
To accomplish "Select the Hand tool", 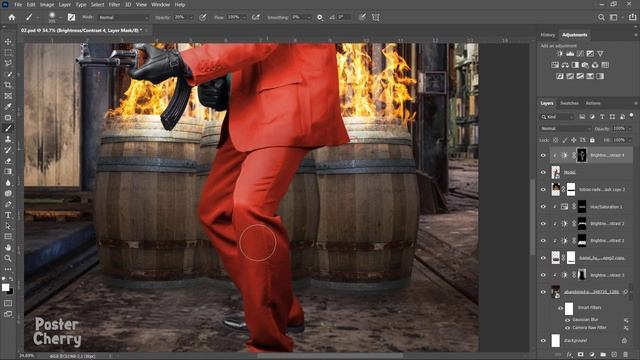I will pos(8,247).
